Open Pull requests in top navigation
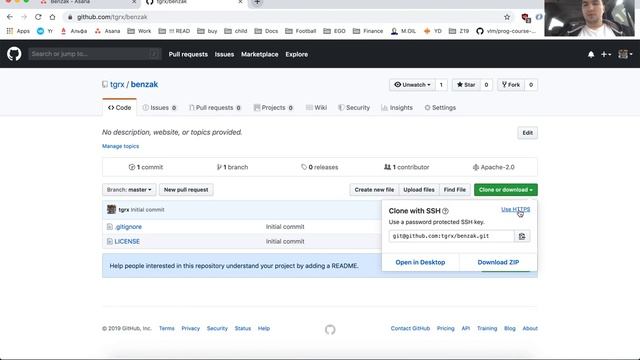This screenshot has width=640, height=360. click(188, 54)
